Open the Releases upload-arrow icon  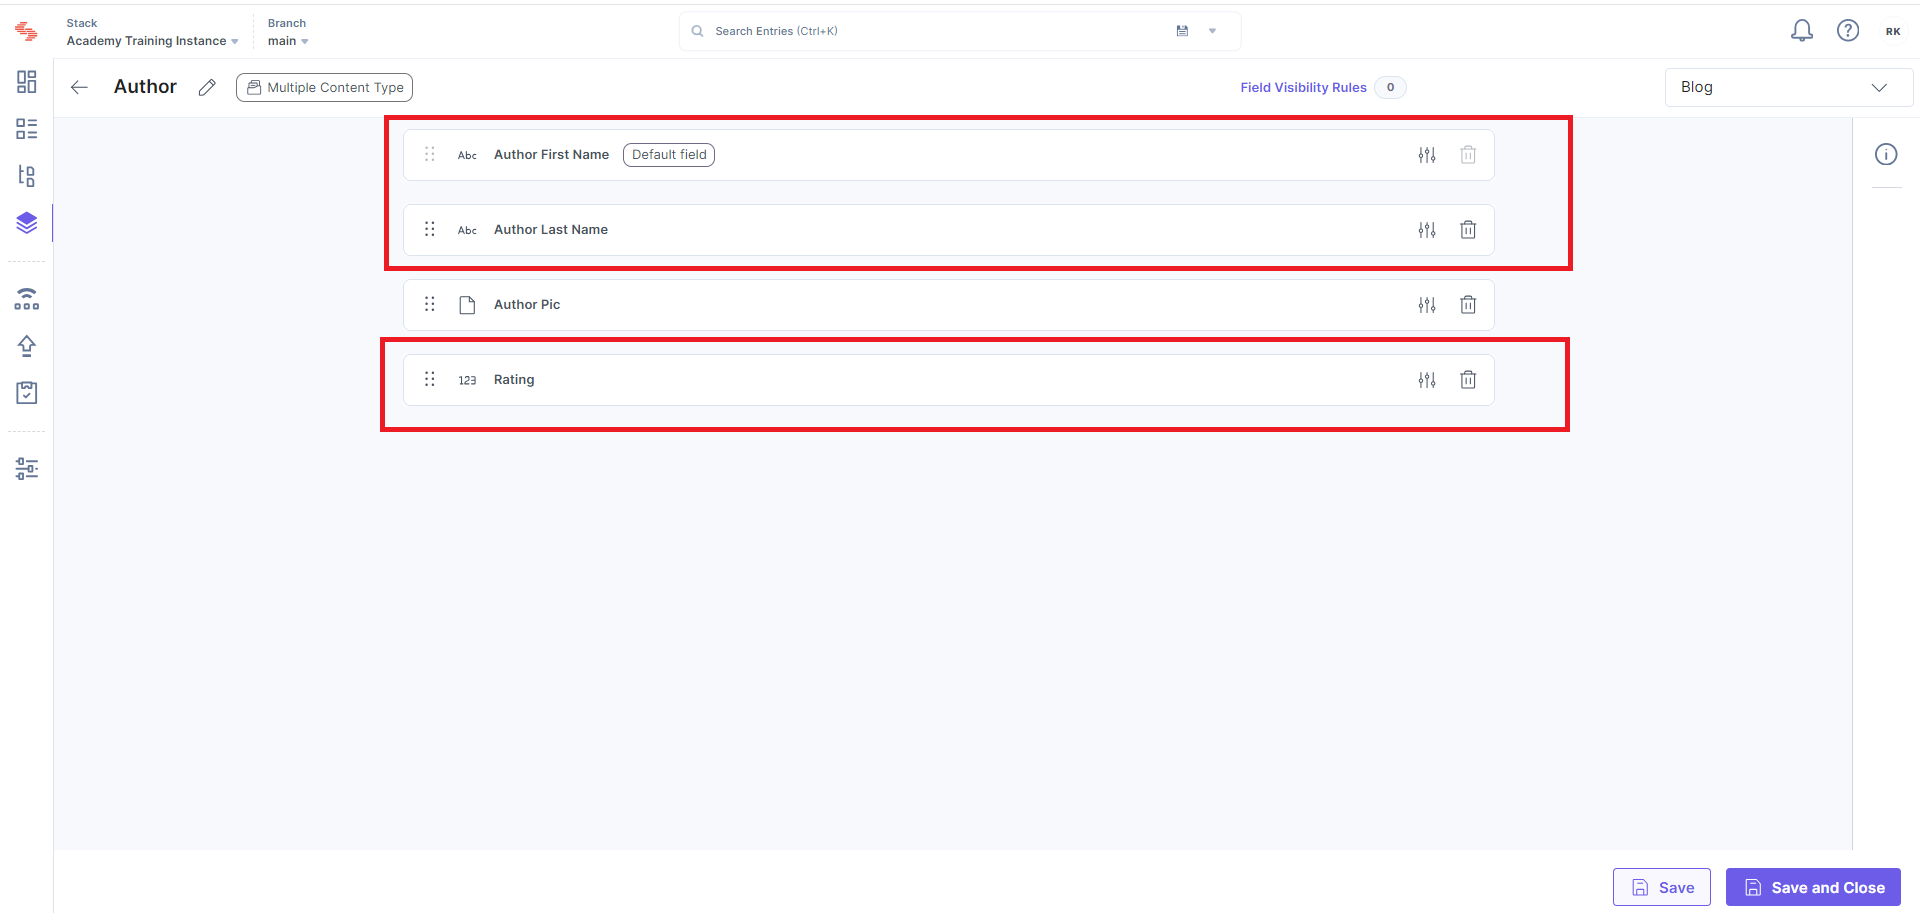27,346
